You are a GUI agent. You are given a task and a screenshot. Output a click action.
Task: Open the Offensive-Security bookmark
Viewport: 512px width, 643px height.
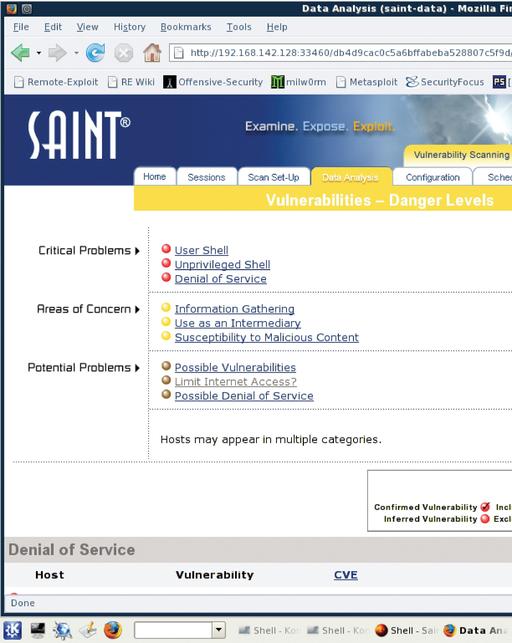(213, 82)
